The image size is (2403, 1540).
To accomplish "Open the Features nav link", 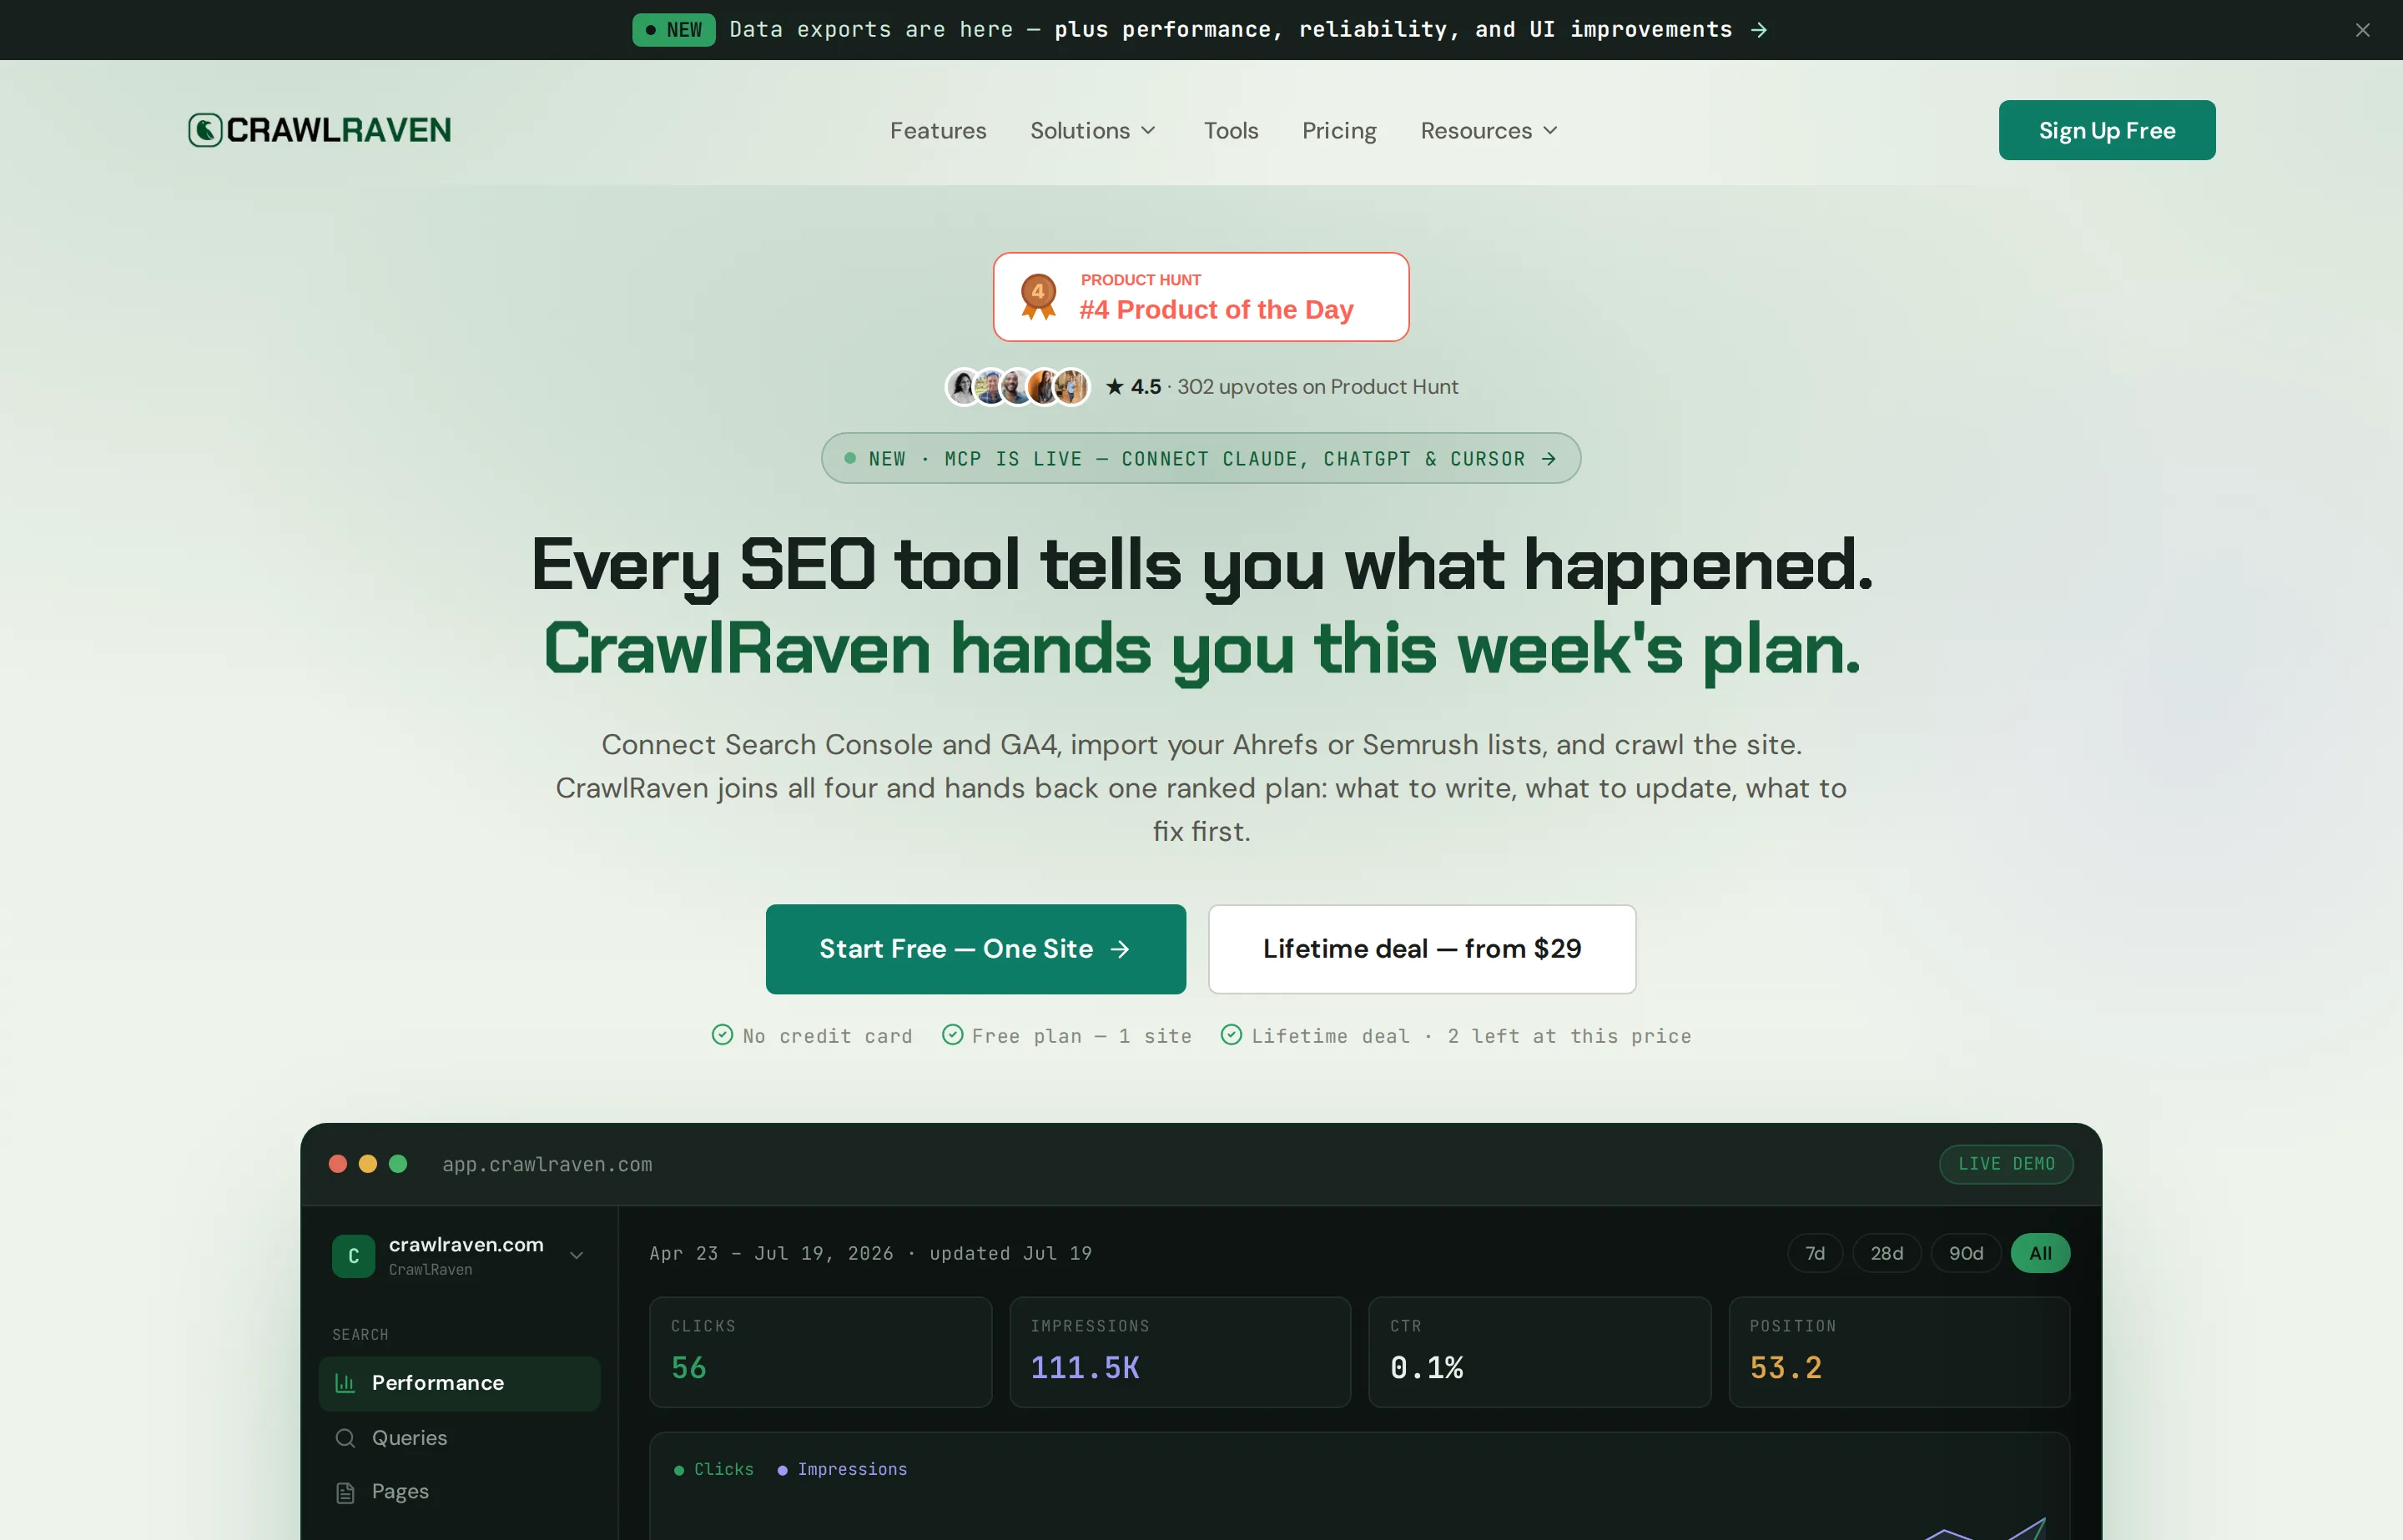I will 938,131.
